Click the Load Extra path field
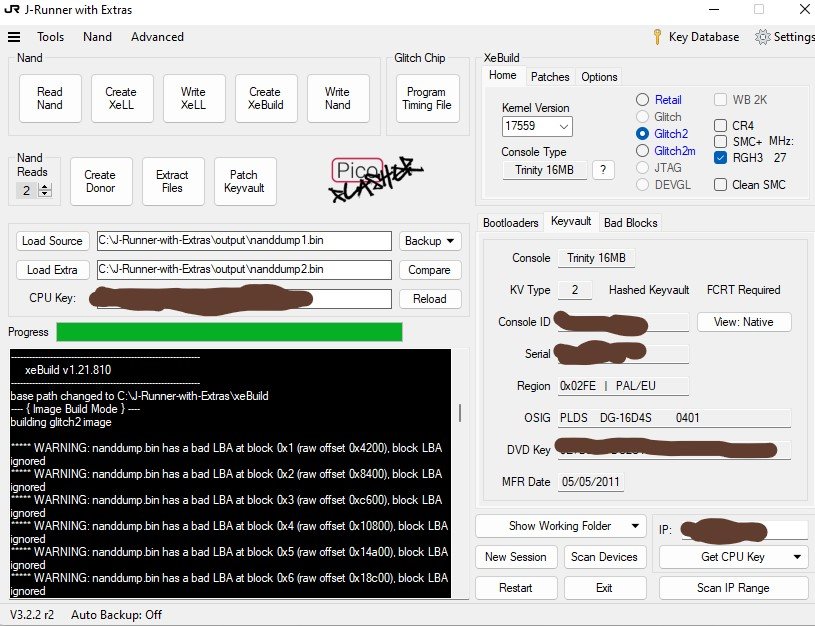815x626 pixels. pos(244,270)
